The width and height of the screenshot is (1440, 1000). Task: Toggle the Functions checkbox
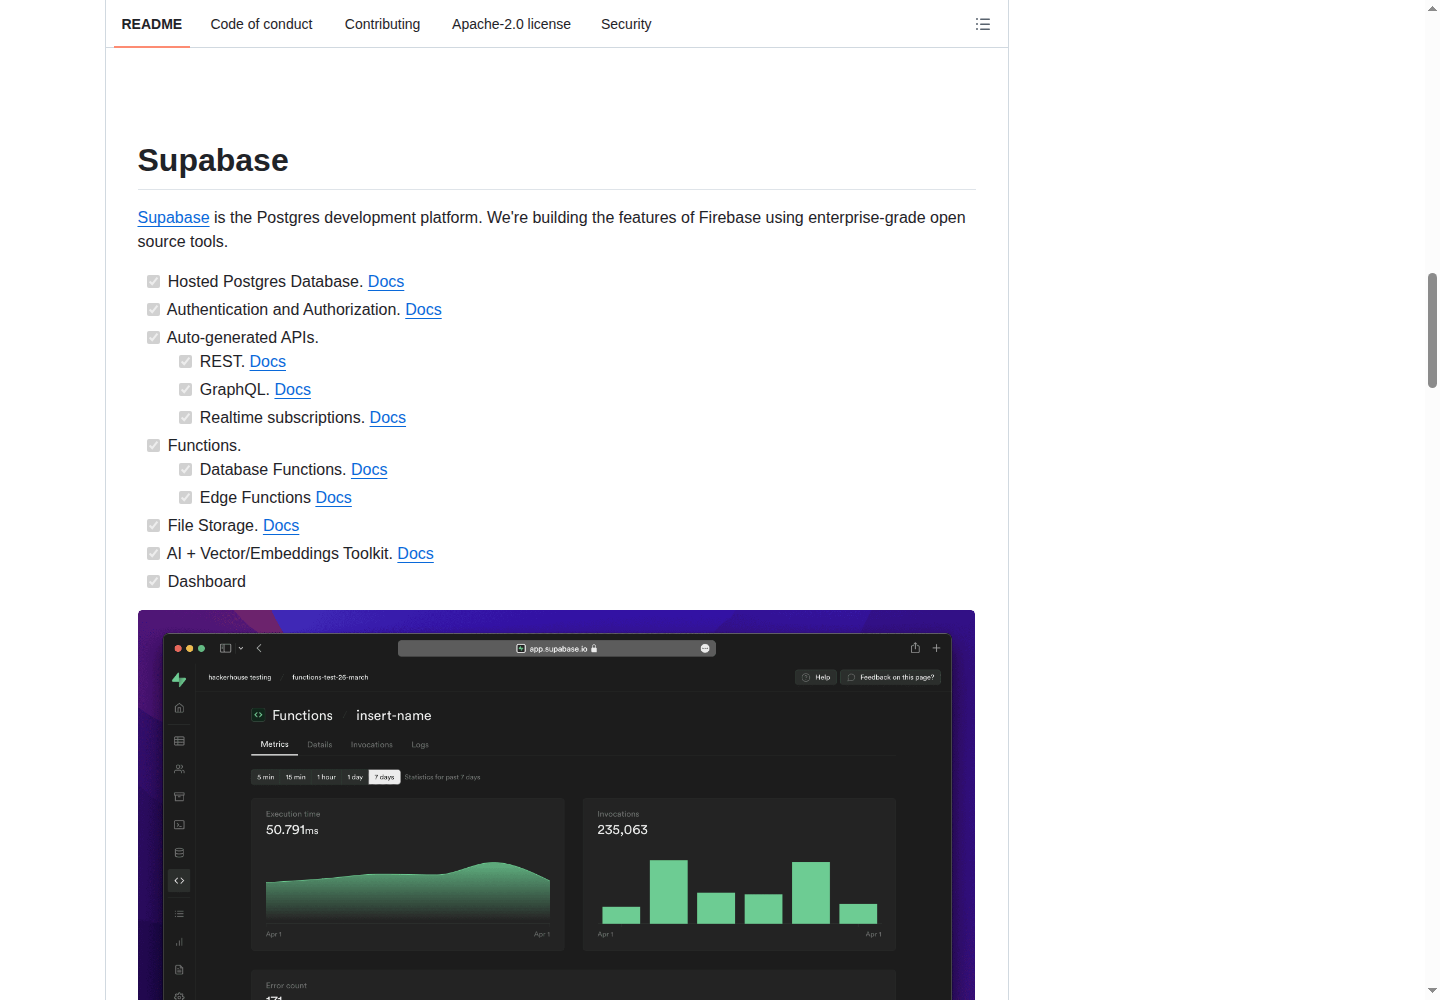154,446
